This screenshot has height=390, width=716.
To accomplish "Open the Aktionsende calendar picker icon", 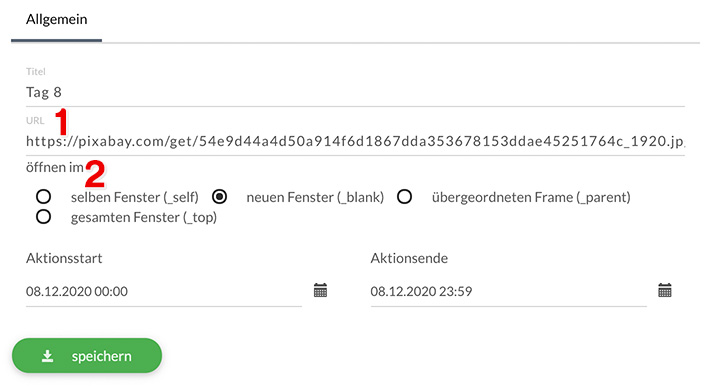I will [665, 290].
